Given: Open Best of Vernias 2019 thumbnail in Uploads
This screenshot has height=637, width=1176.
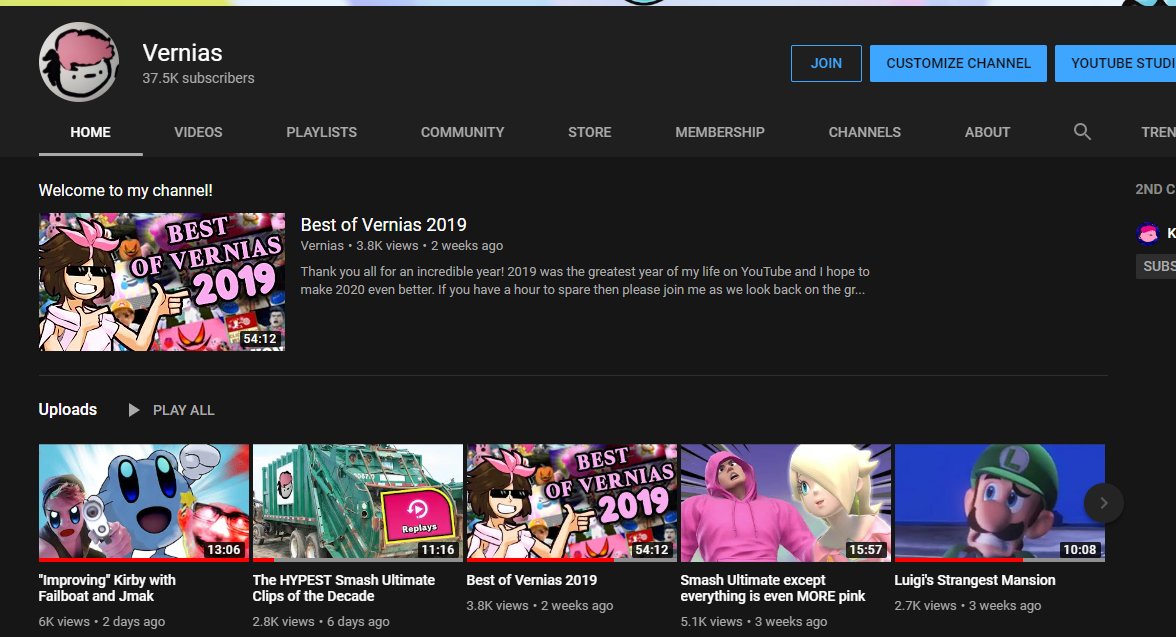Looking at the screenshot, I should (x=572, y=503).
